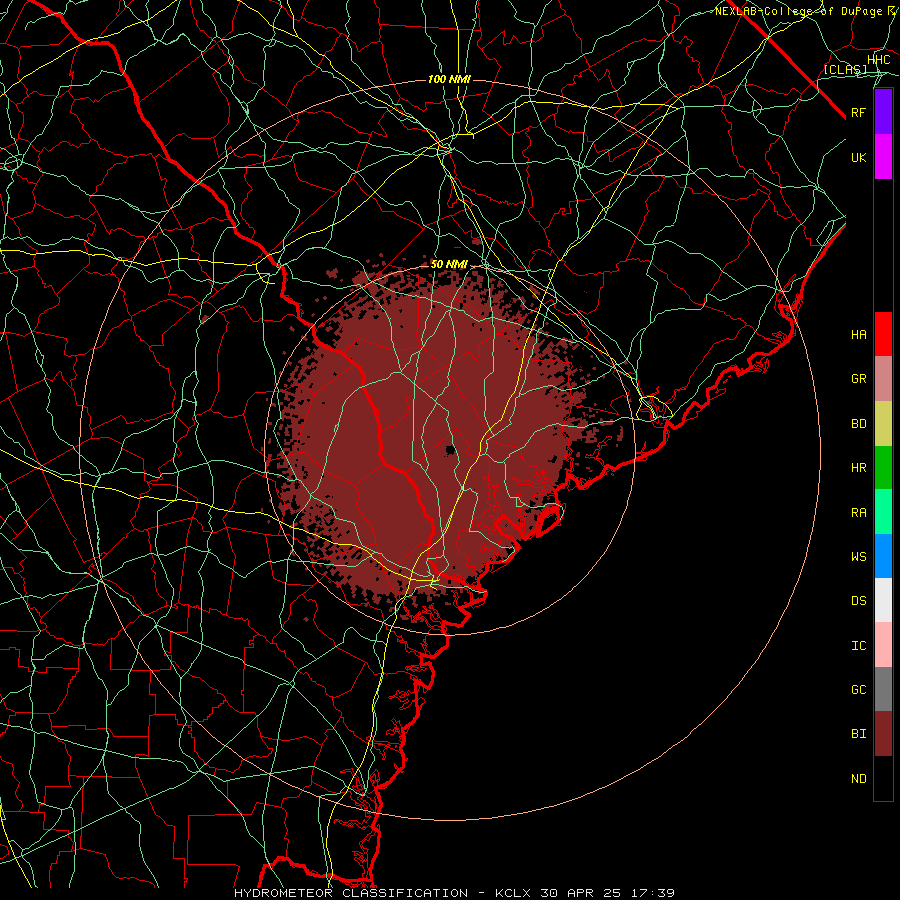Click the DS white legend swatch

883,600
